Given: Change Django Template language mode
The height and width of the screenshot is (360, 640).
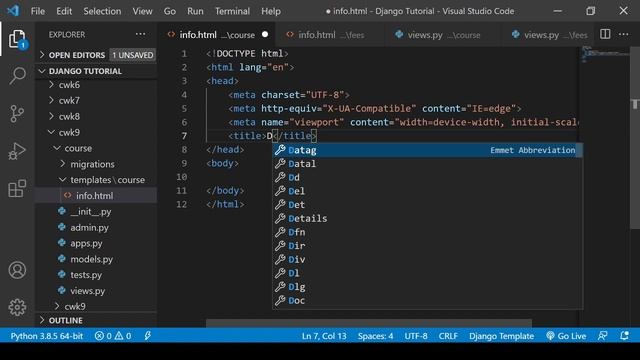Looking at the screenshot, I should [x=501, y=336].
